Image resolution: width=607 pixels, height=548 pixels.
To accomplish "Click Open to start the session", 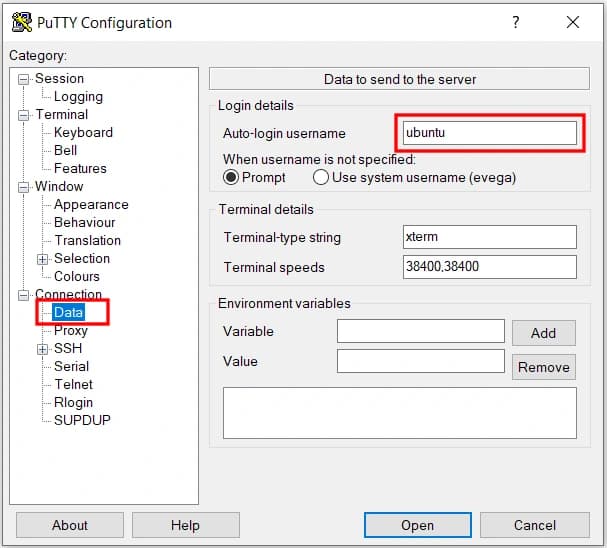I will click(418, 526).
